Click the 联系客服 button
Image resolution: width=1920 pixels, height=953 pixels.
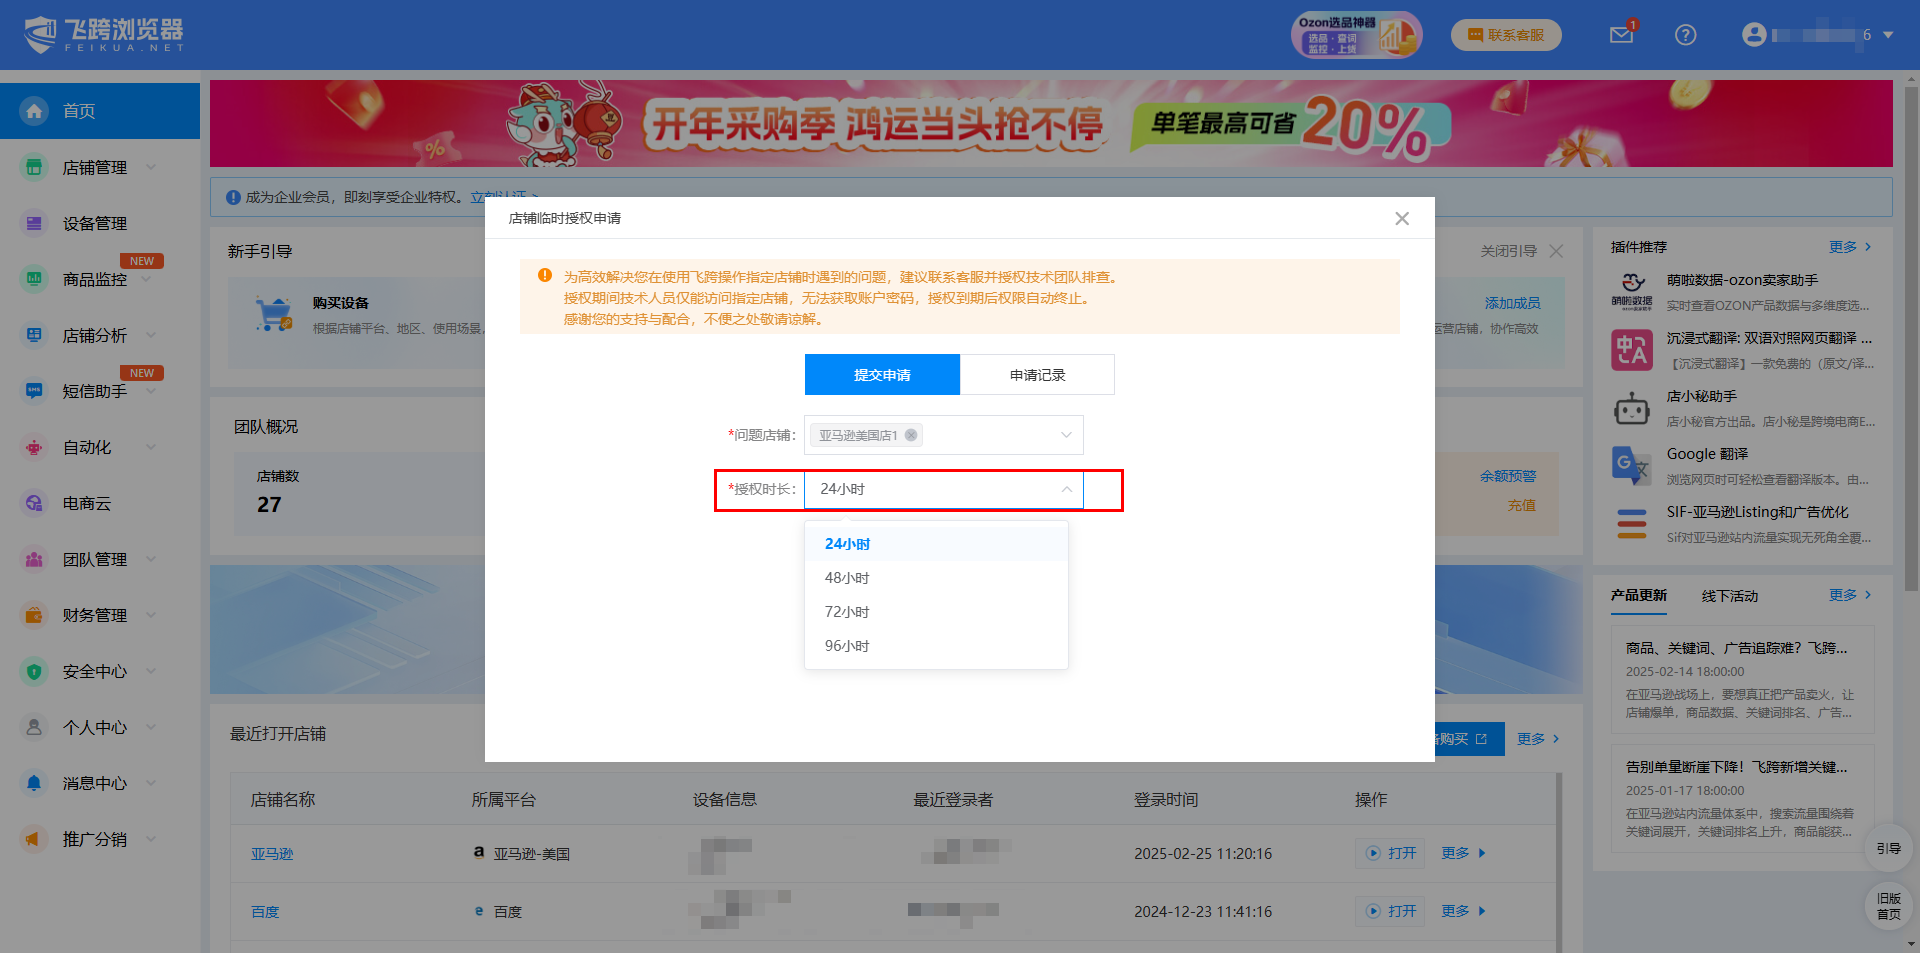1506,35
